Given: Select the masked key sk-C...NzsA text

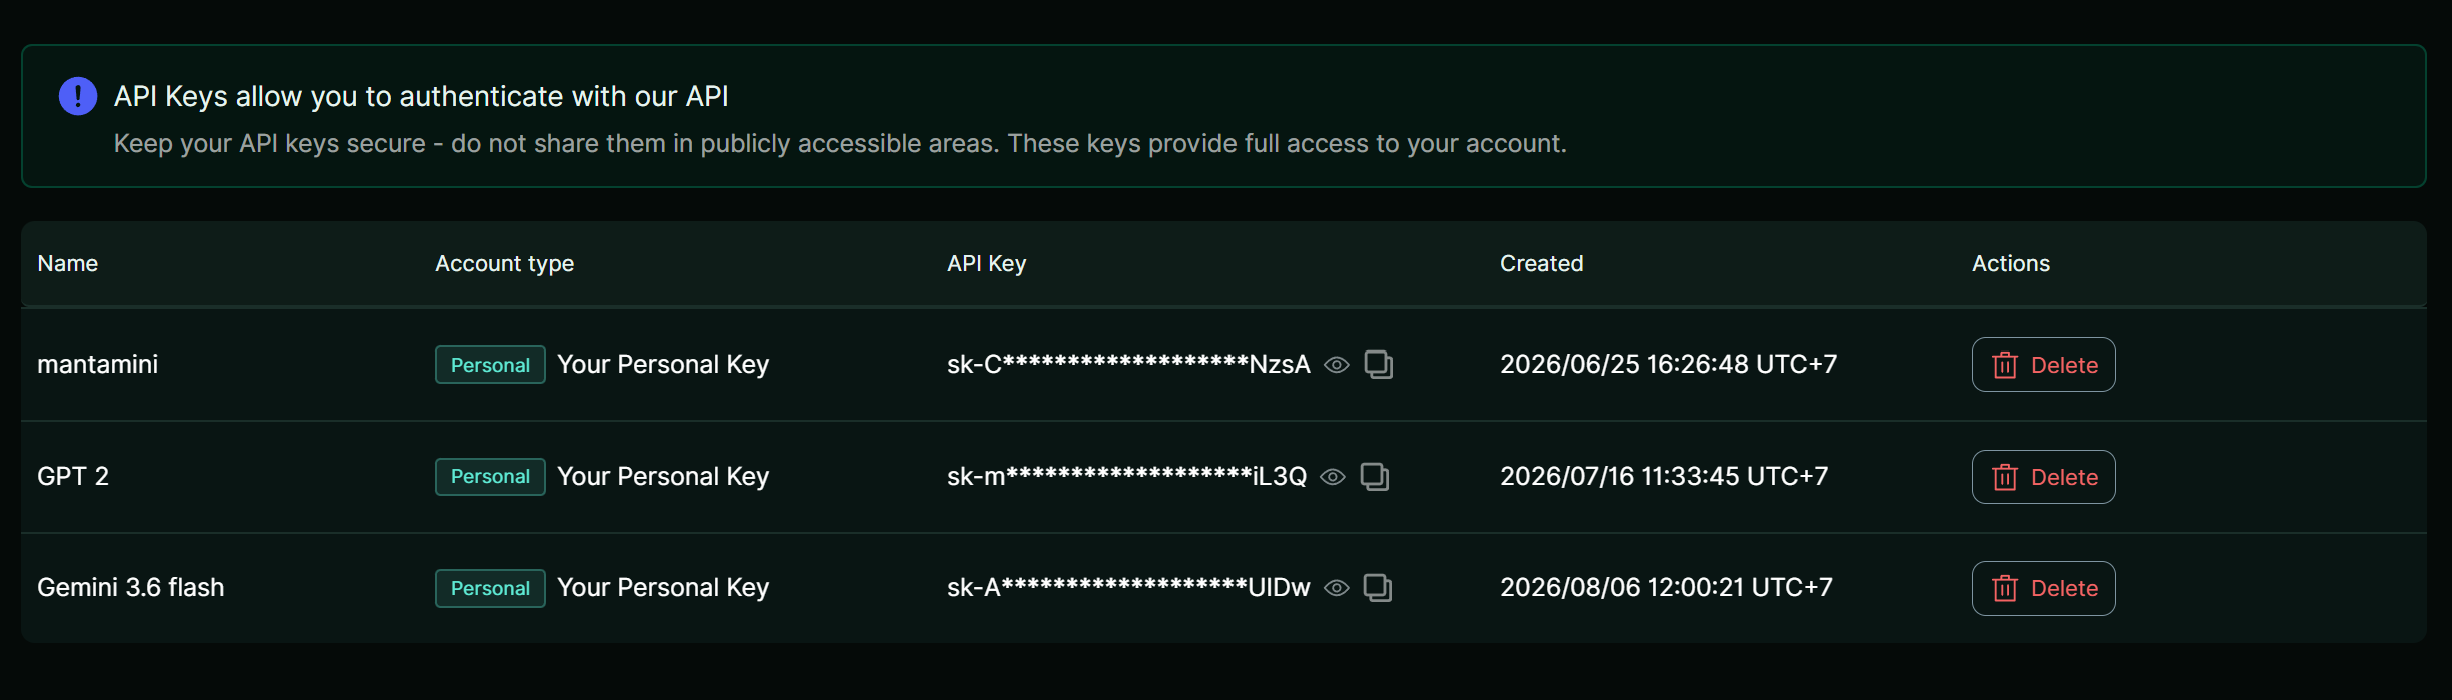Looking at the screenshot, I should 1129,364.
